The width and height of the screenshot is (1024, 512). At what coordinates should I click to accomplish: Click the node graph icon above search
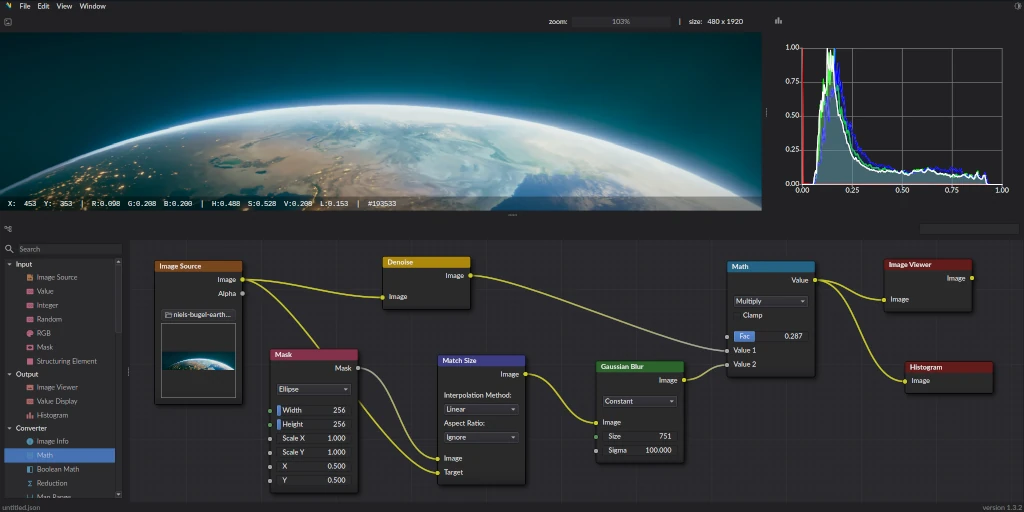(x=8, y=229)
